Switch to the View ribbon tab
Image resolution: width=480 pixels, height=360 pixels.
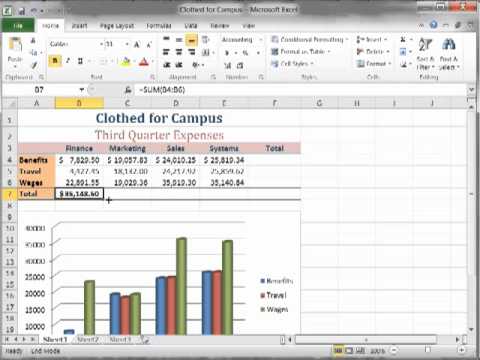[x=249, y=26]
